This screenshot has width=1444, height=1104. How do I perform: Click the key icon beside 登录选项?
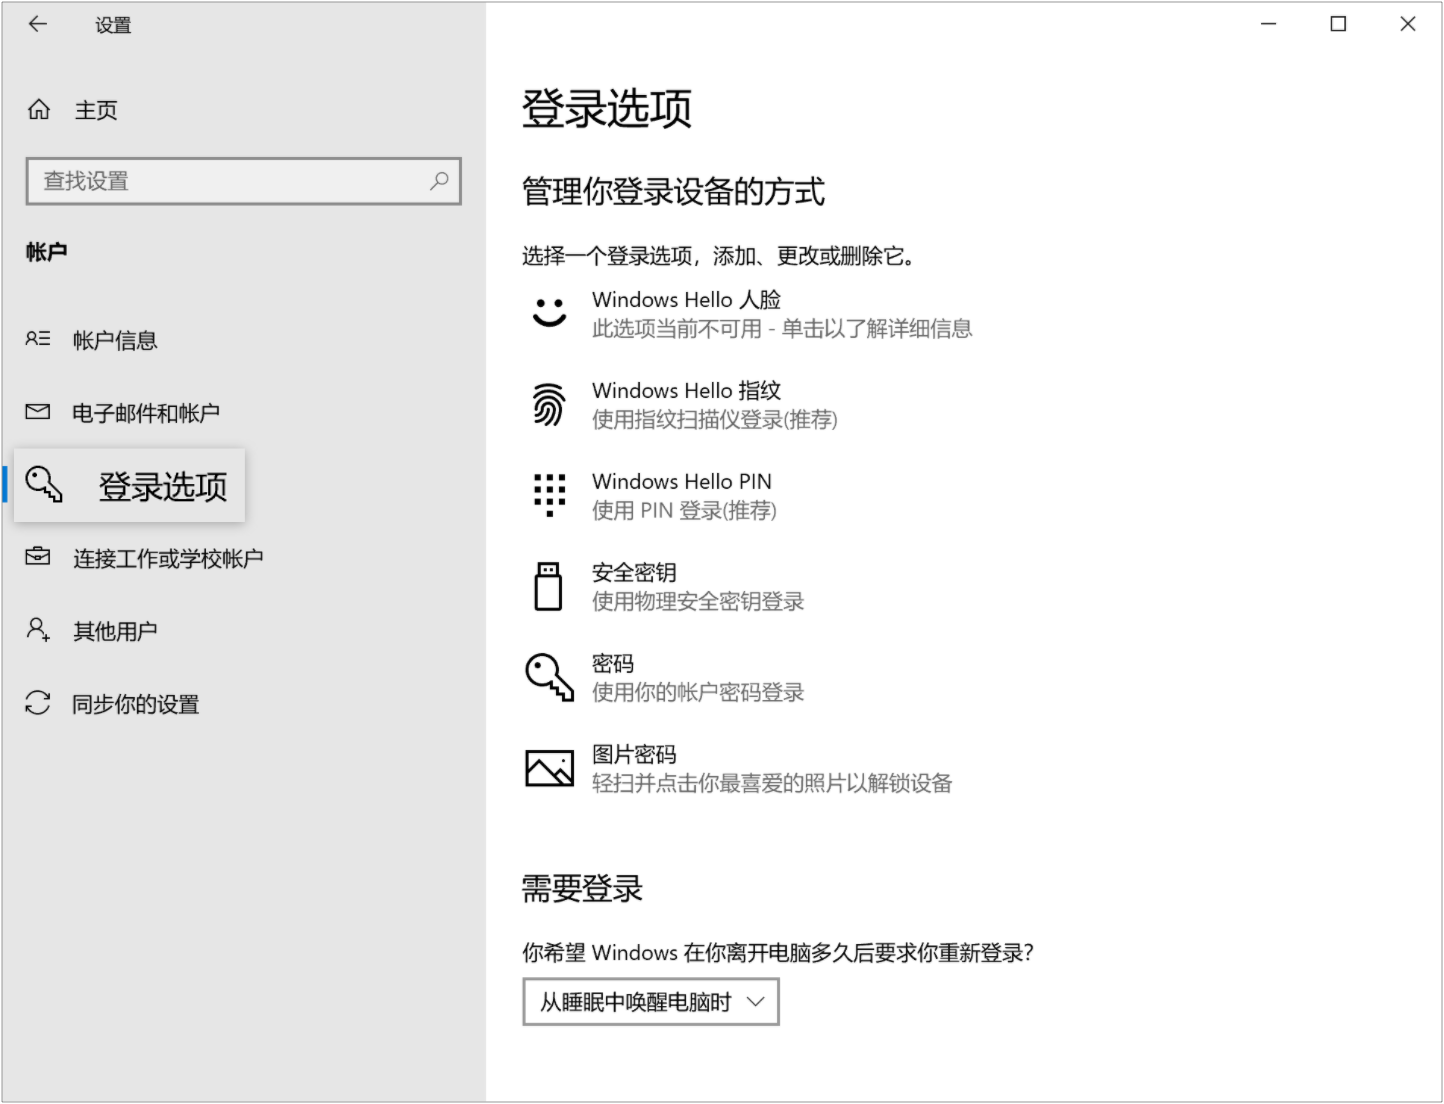(43, 484)
